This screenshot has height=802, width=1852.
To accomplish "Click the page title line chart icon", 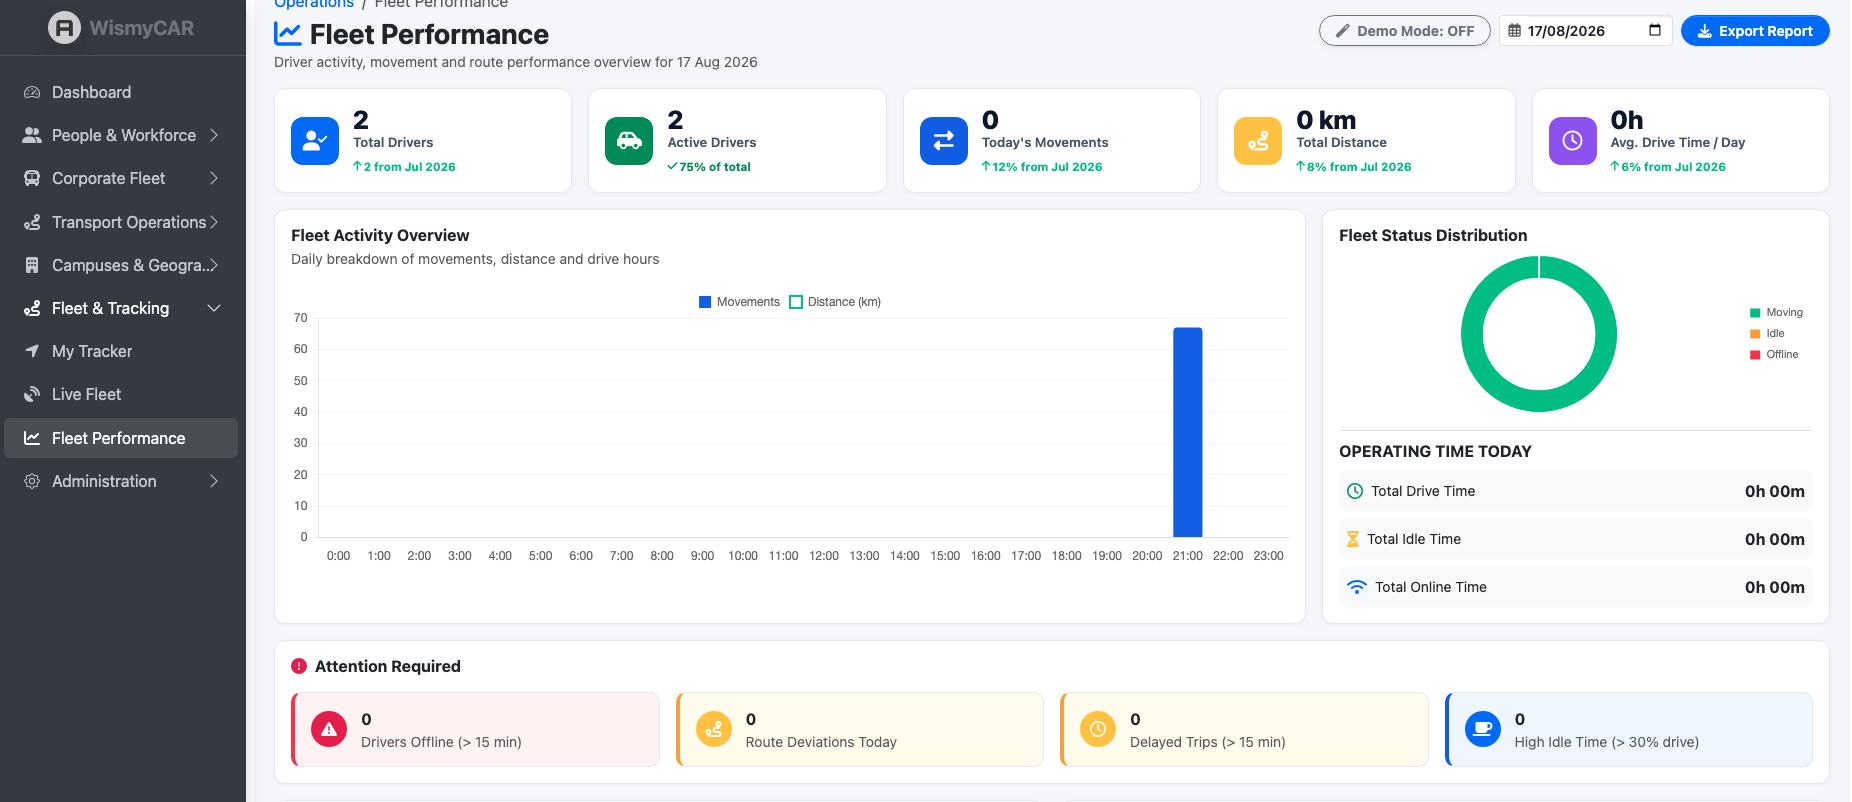I will (288, 34).
